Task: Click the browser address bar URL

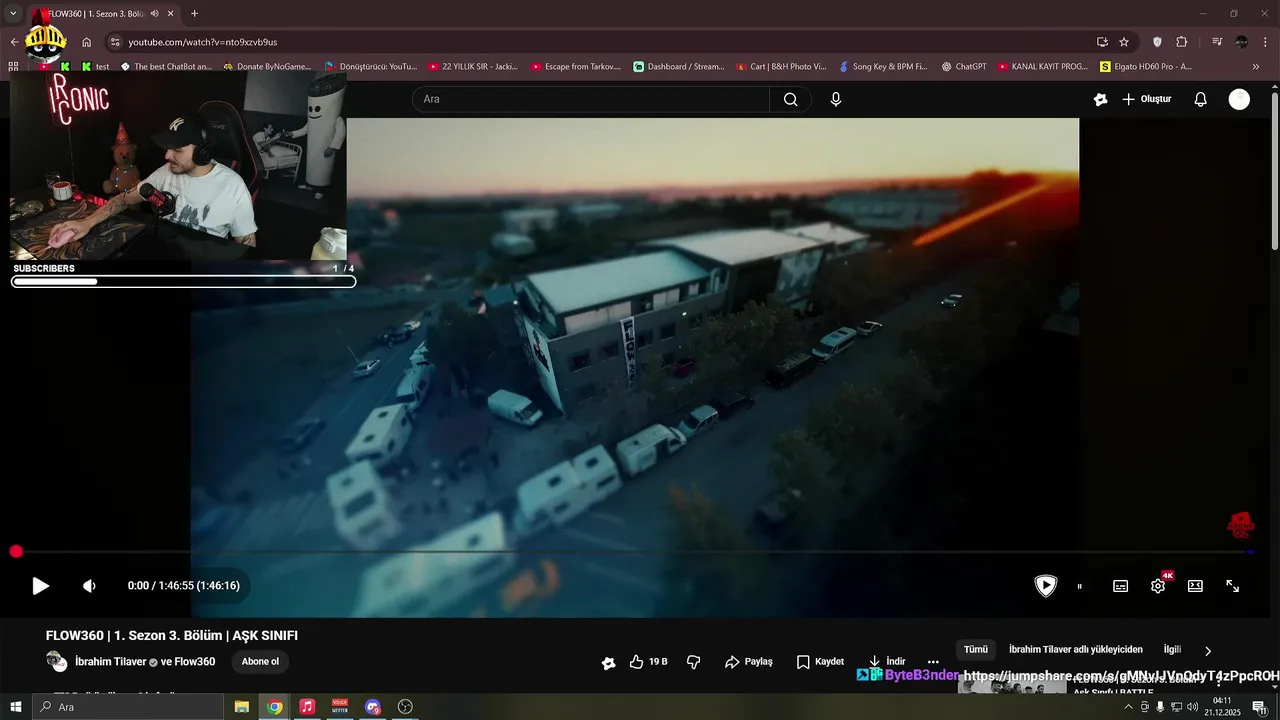Action: pos(203,42)
